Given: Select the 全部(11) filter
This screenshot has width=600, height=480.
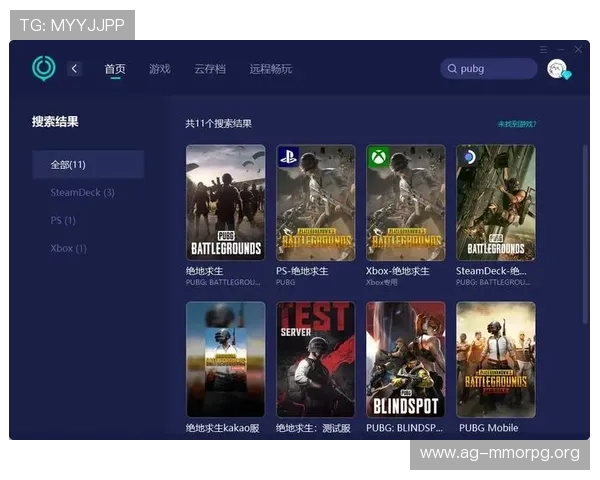Looking at the screenshot, I should [88, 165].
